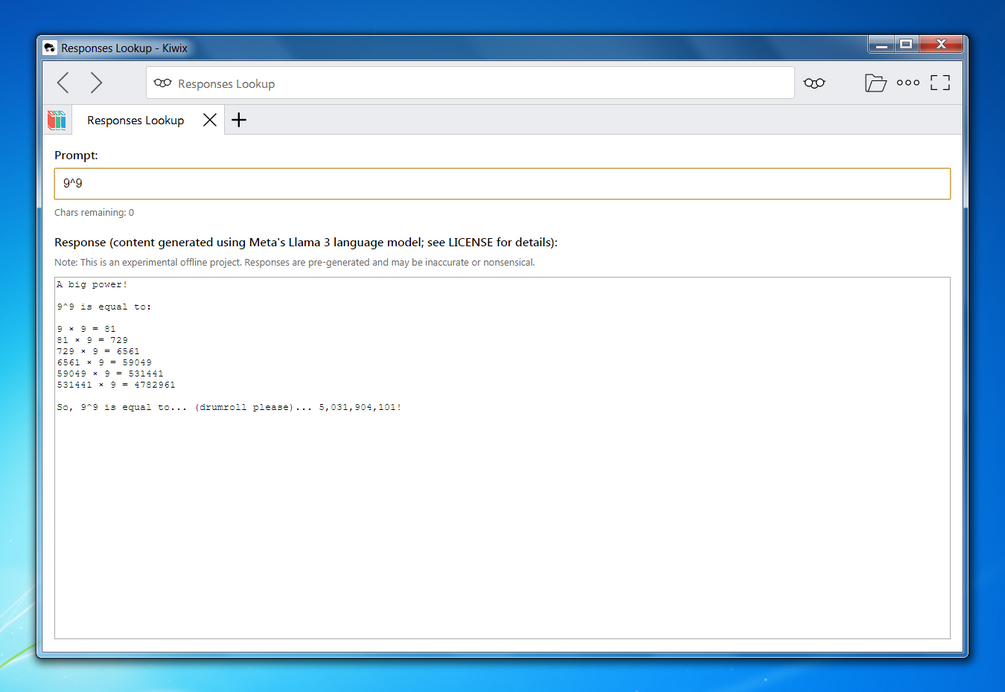Image resolution: width=1005 pixels, height=692 pixels.
Task: Click the Responses Lookup search bar
Action: coord(470,83)
